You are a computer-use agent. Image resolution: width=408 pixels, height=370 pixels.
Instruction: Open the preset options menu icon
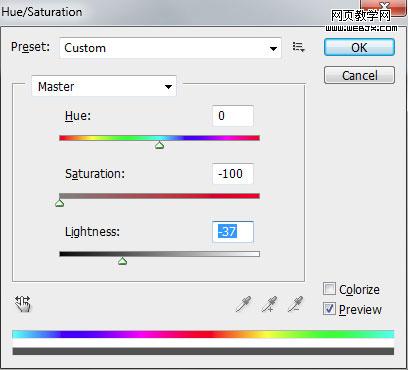point(298,47)
